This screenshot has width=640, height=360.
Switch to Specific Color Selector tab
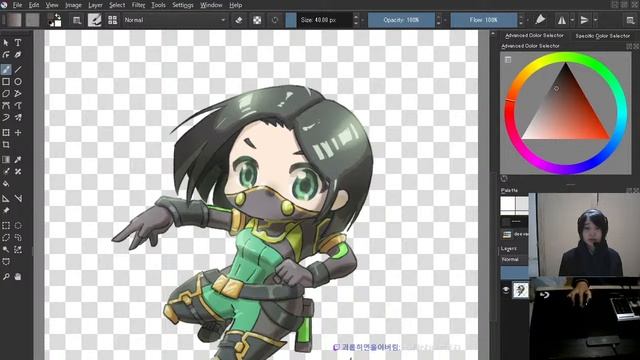[602, 36]
